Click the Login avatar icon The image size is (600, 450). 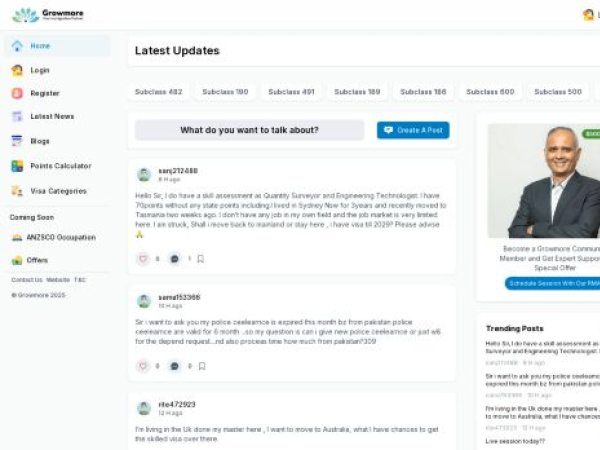17,70
